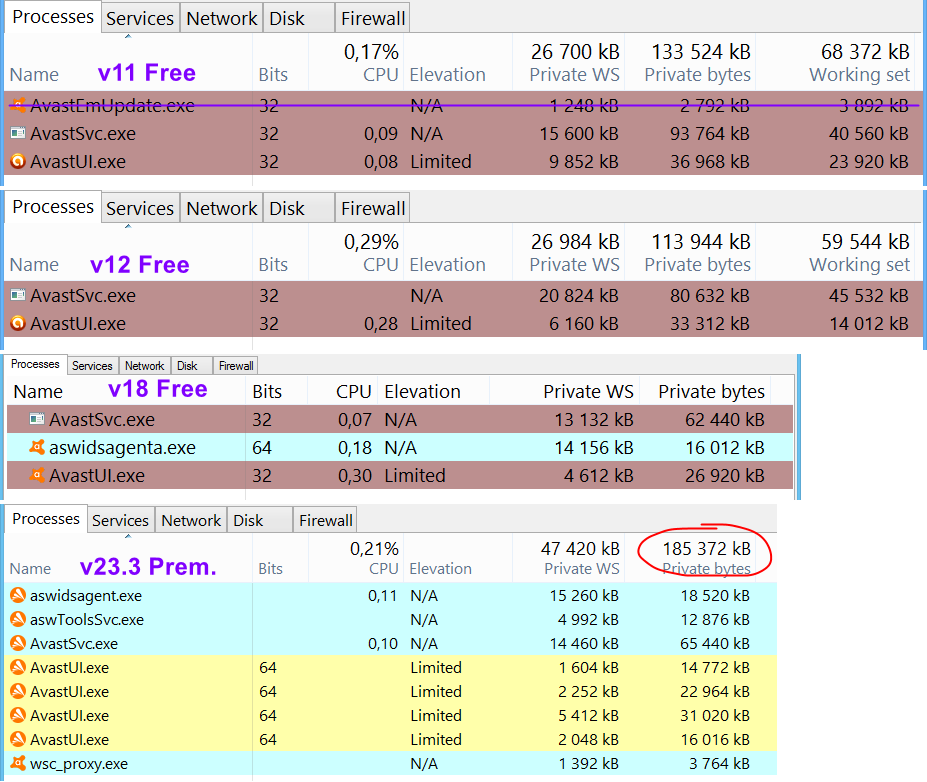Viewport: 927px width, 782px height.
Task: Click the icon of the AvastUI.exe row with 22 964 kB
Action: click(x=18, y=691)
